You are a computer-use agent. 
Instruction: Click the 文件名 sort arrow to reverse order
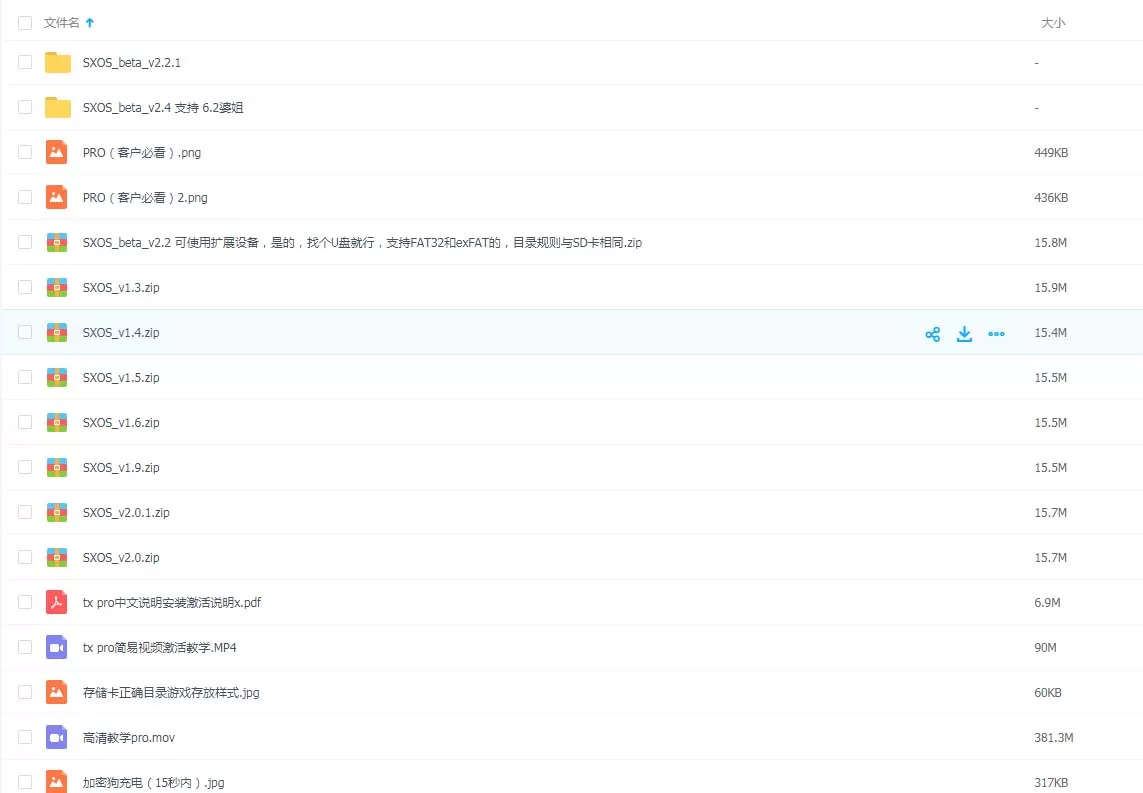90,22
